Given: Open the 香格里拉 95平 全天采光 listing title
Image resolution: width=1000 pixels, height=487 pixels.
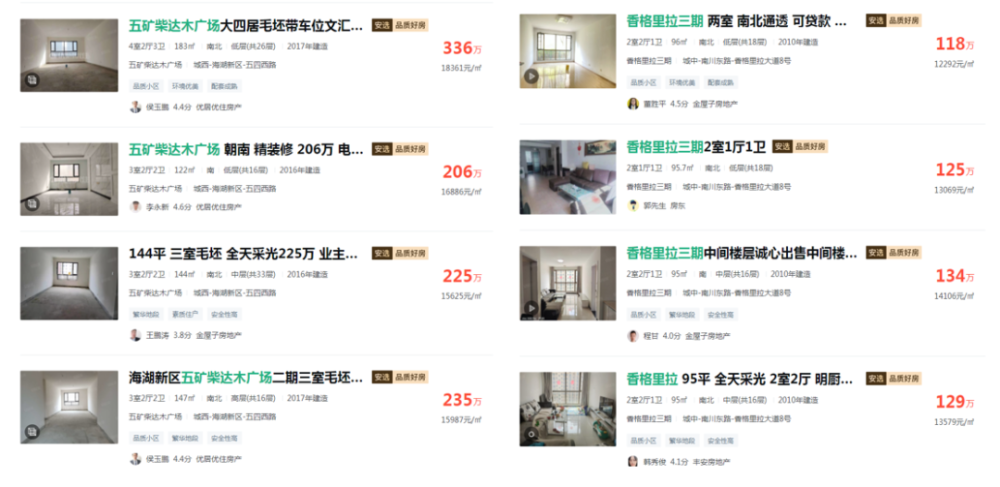Looking at the screenshot, I should point(740,379).
